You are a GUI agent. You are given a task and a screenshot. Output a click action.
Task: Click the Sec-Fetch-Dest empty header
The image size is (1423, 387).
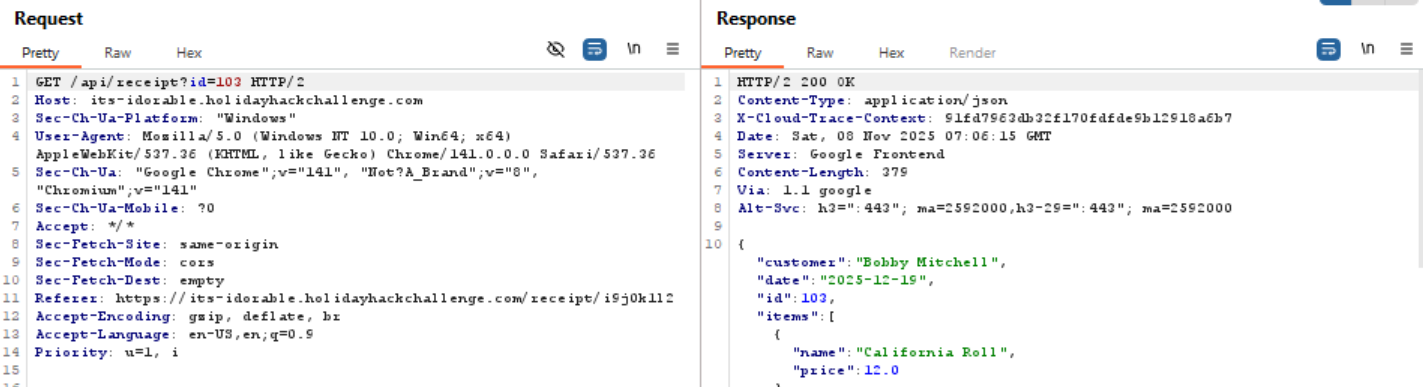point(130,280)
